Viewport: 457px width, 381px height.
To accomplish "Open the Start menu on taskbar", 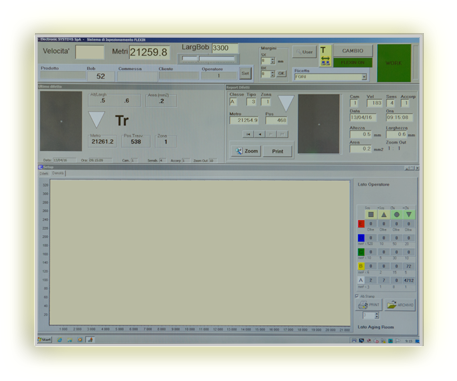I will [45, 340].
